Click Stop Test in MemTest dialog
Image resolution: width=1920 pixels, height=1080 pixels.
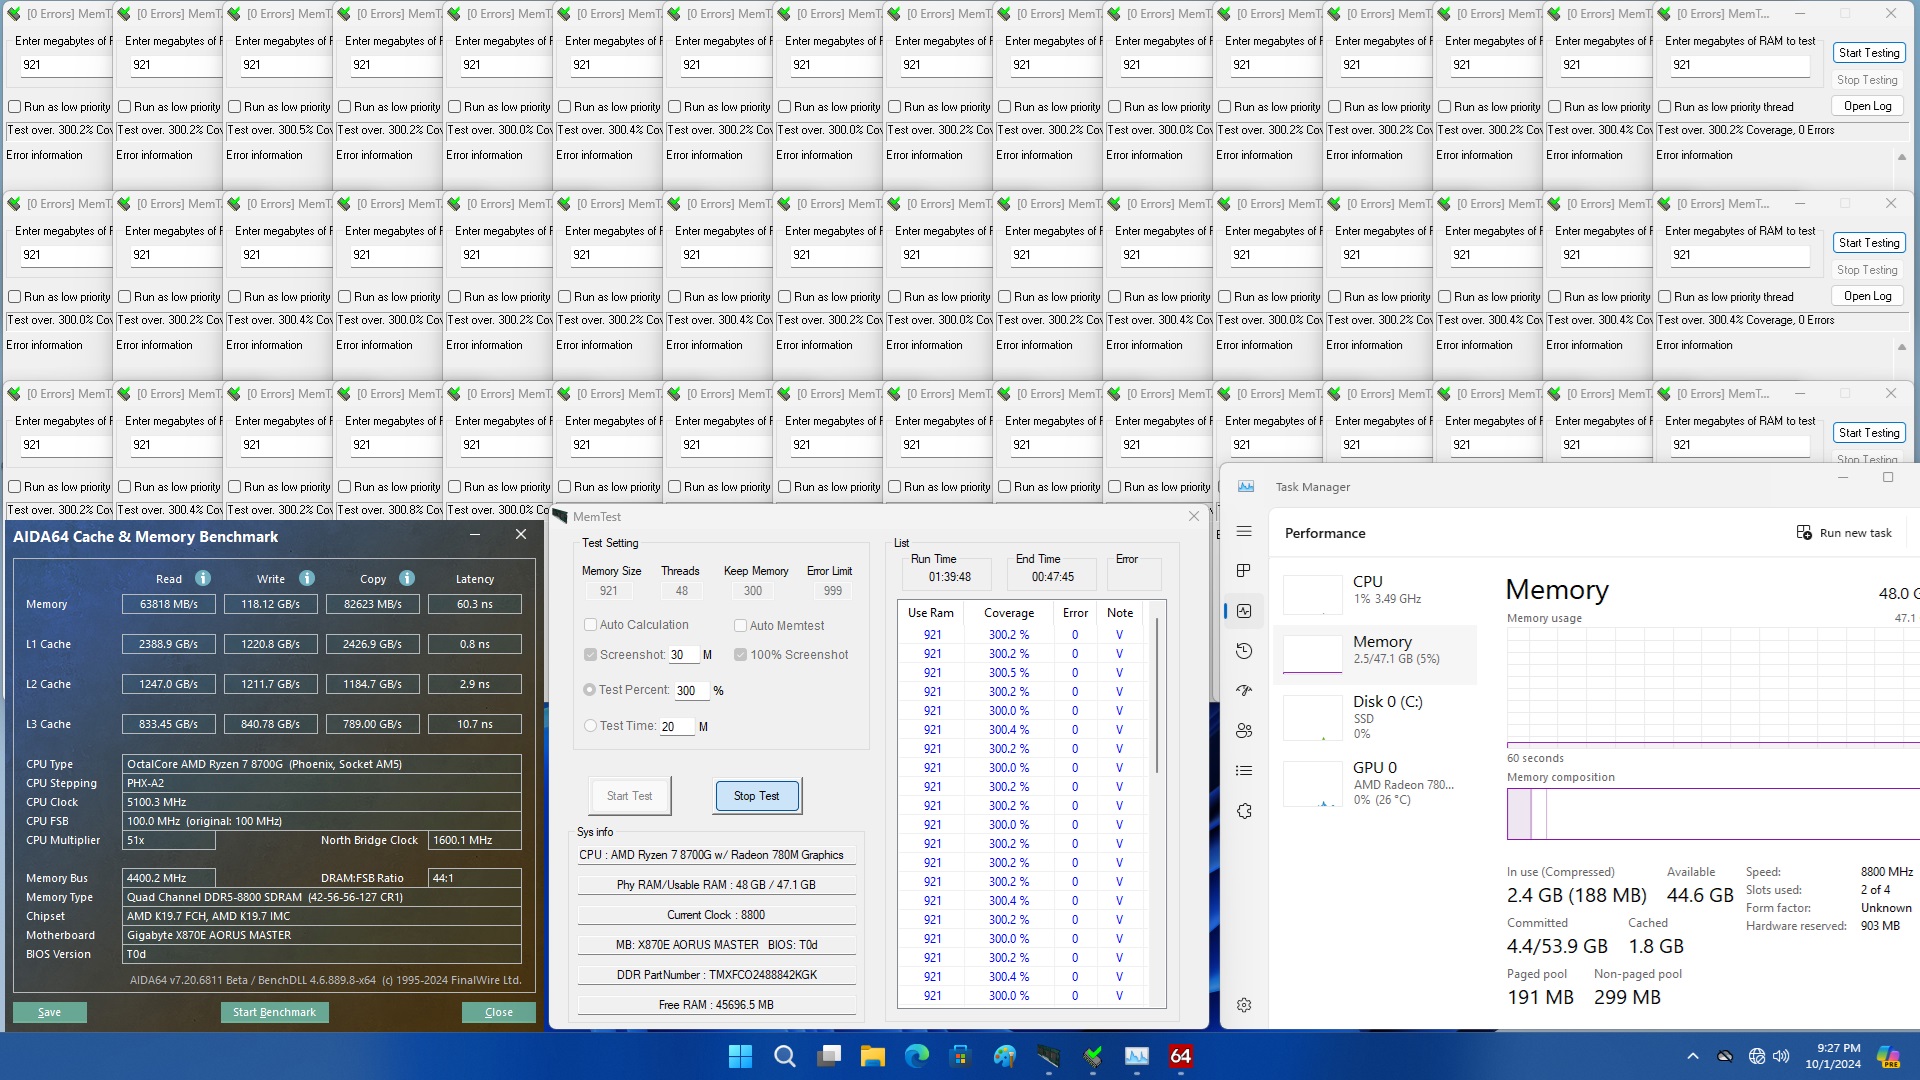[x=757, y=796]
